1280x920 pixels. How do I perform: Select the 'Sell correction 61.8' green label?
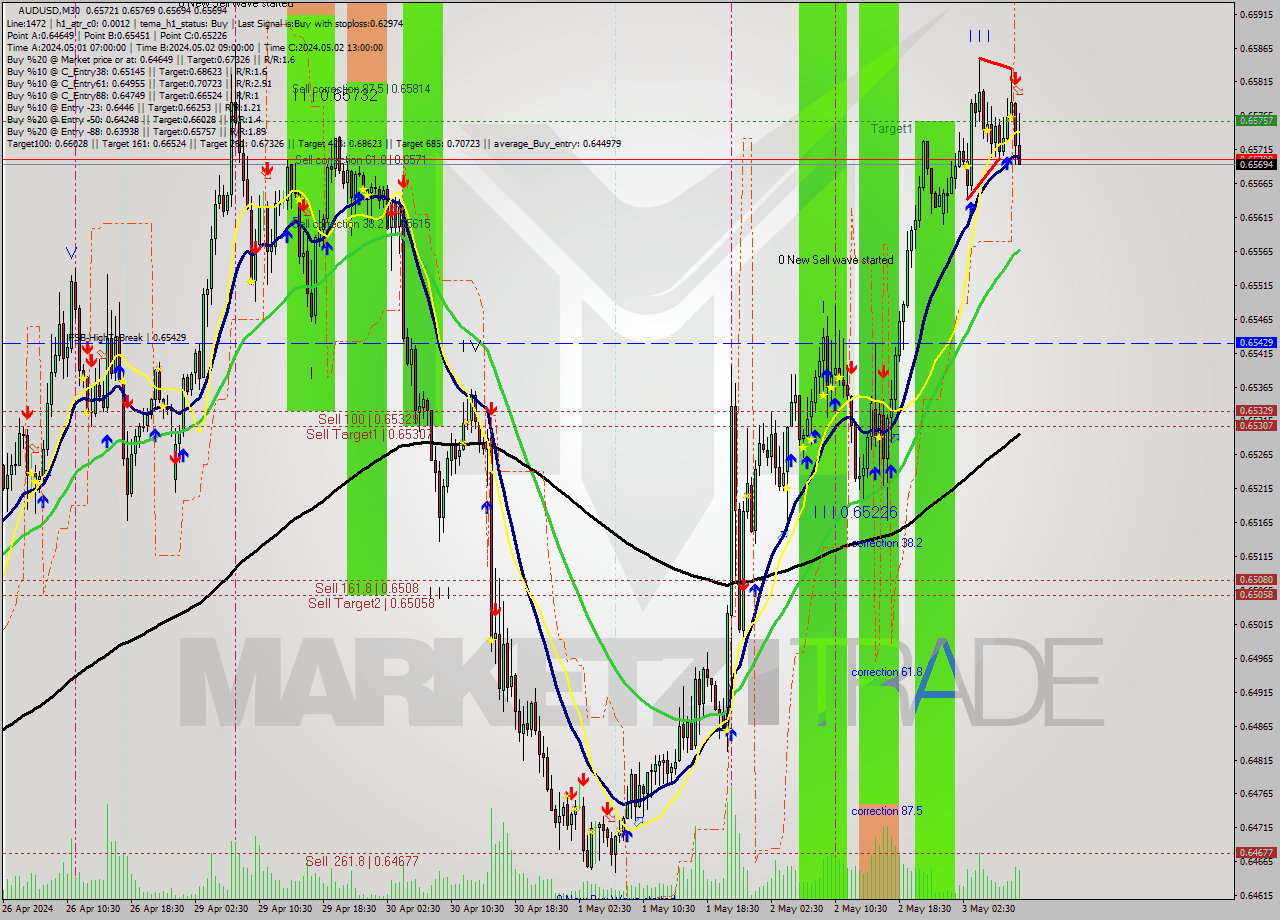361,160
